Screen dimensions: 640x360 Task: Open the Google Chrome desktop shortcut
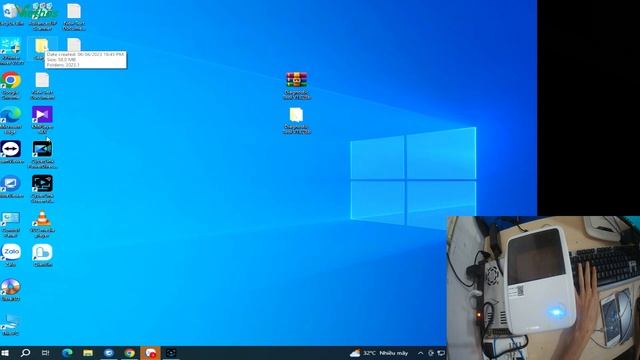coord(11,86)
